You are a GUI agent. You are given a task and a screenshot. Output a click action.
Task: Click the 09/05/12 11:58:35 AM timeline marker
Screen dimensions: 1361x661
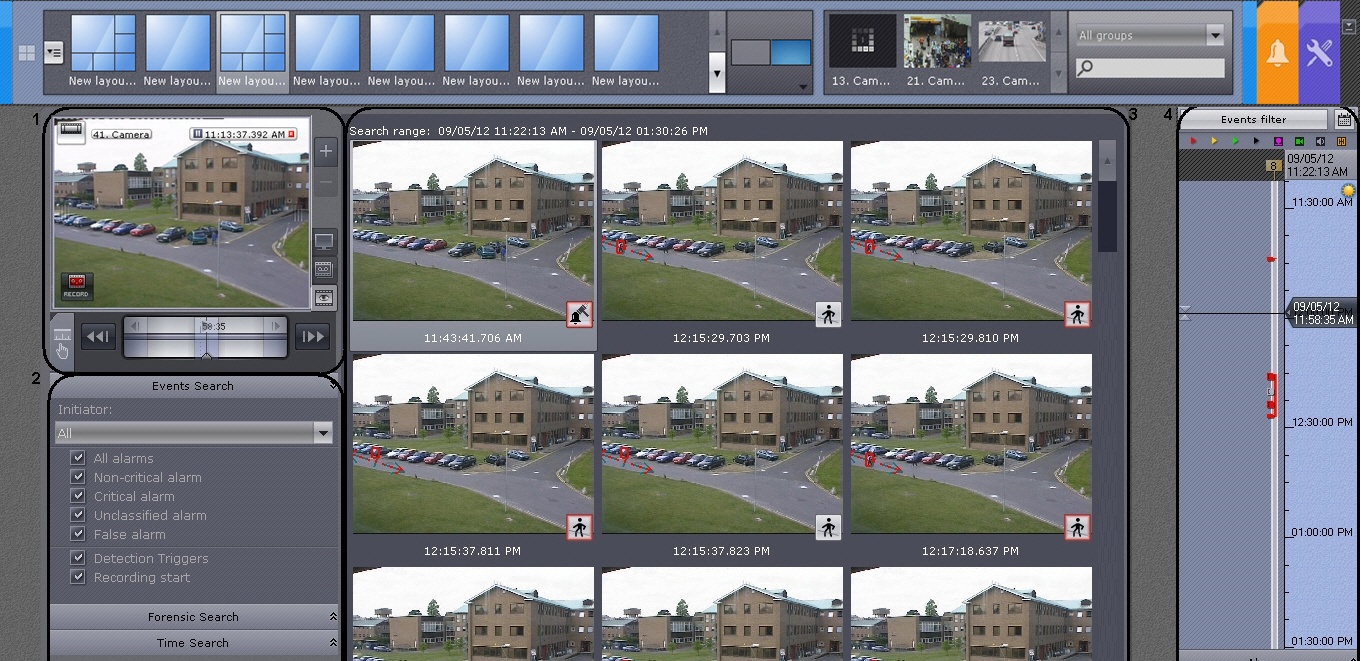click(1322, 313)
